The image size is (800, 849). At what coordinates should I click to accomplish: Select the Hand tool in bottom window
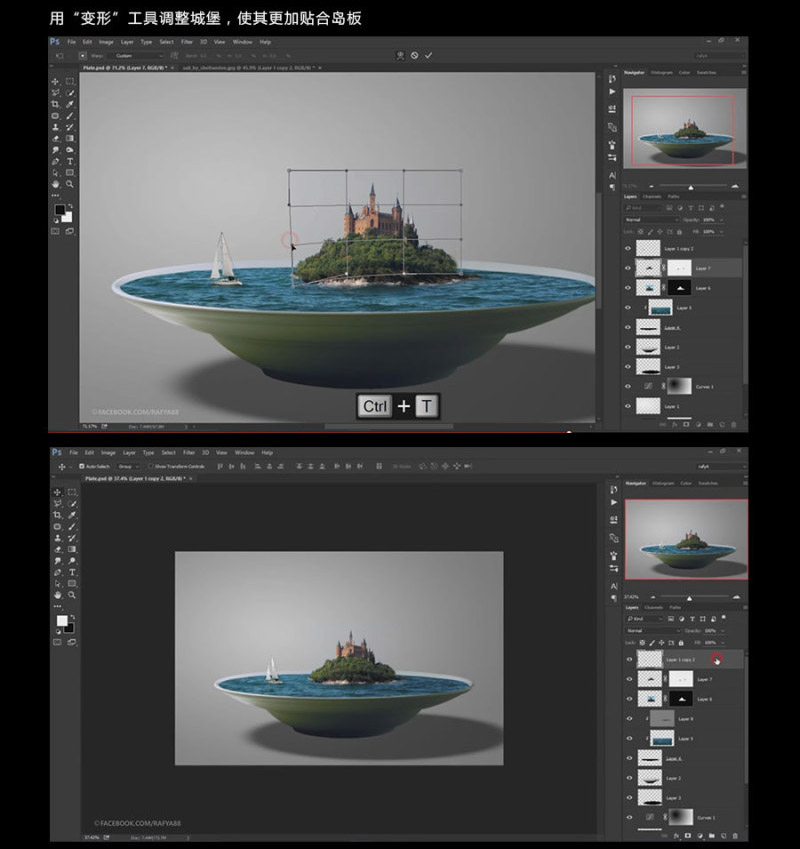tap(57, 595)
